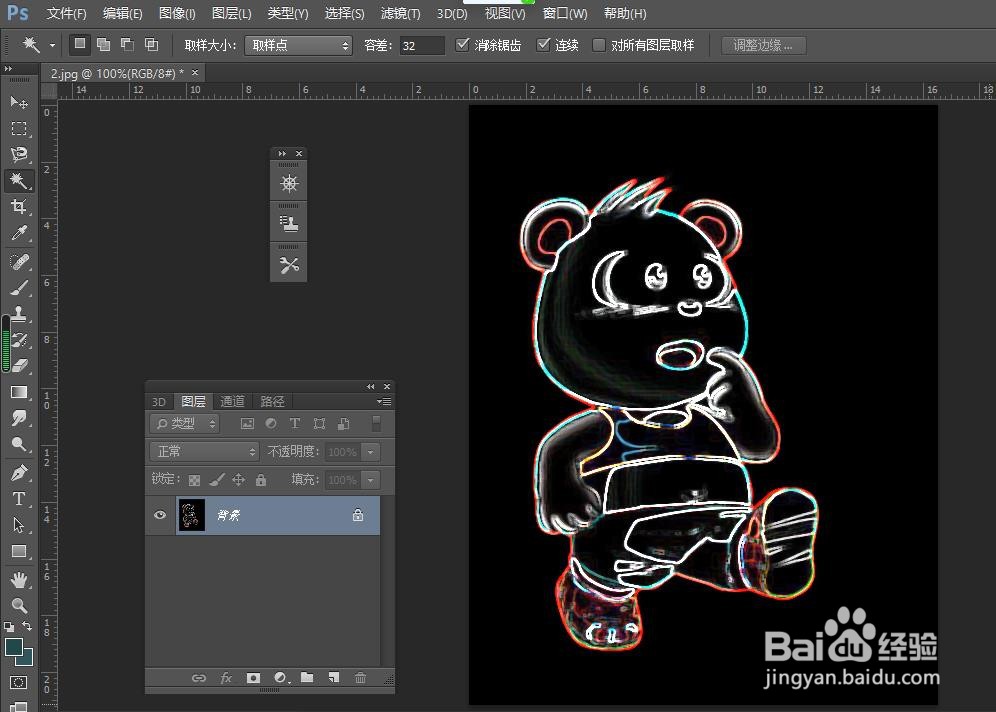Add a layer mask
This screenshot has width=996, height=712.
(x=253, y=678)
